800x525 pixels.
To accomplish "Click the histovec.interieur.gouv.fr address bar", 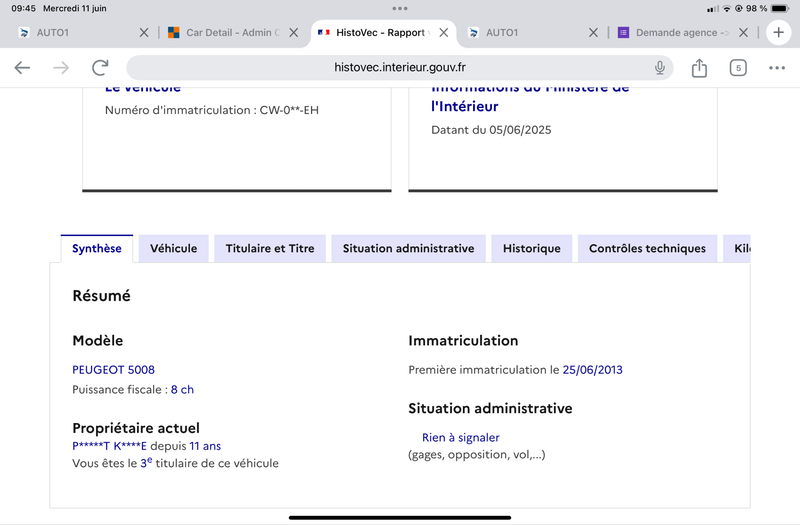I will 400,67.
